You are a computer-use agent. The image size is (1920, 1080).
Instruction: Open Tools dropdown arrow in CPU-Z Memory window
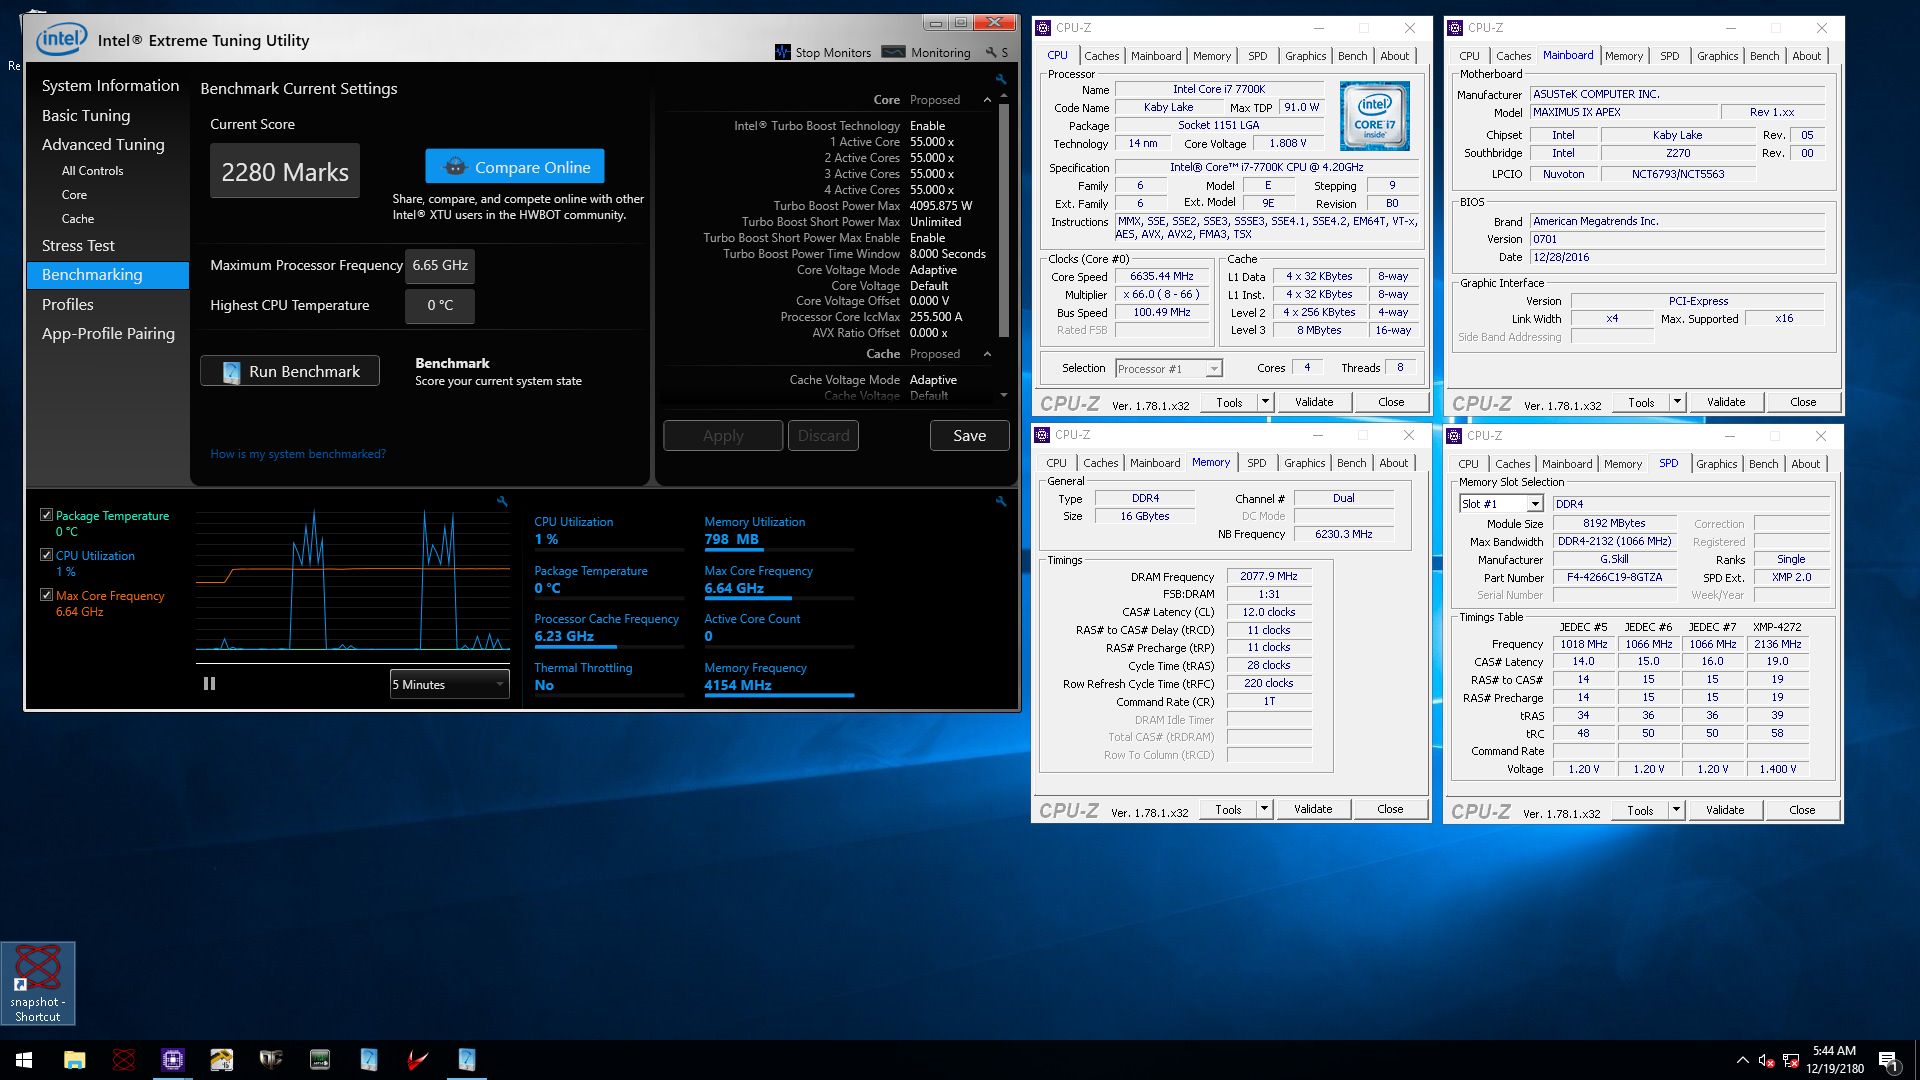tap(1264, 809)
